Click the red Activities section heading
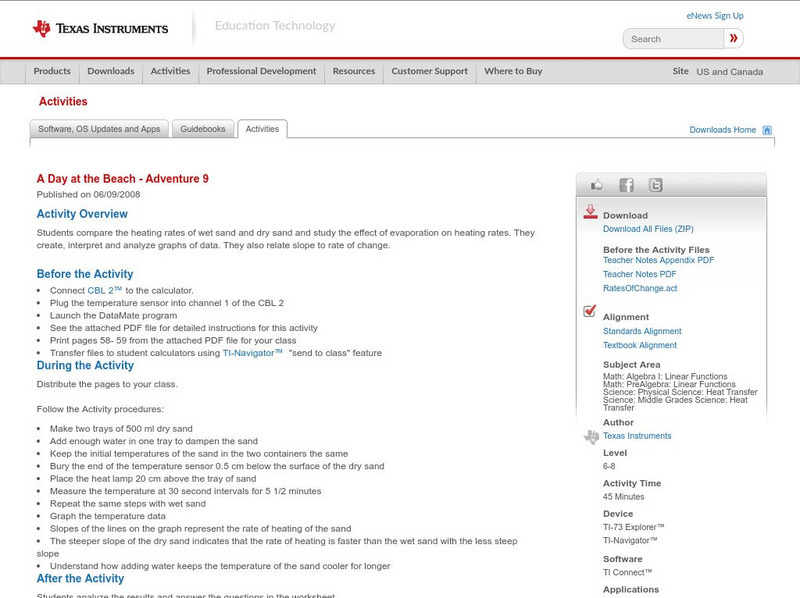 [63, 102]
